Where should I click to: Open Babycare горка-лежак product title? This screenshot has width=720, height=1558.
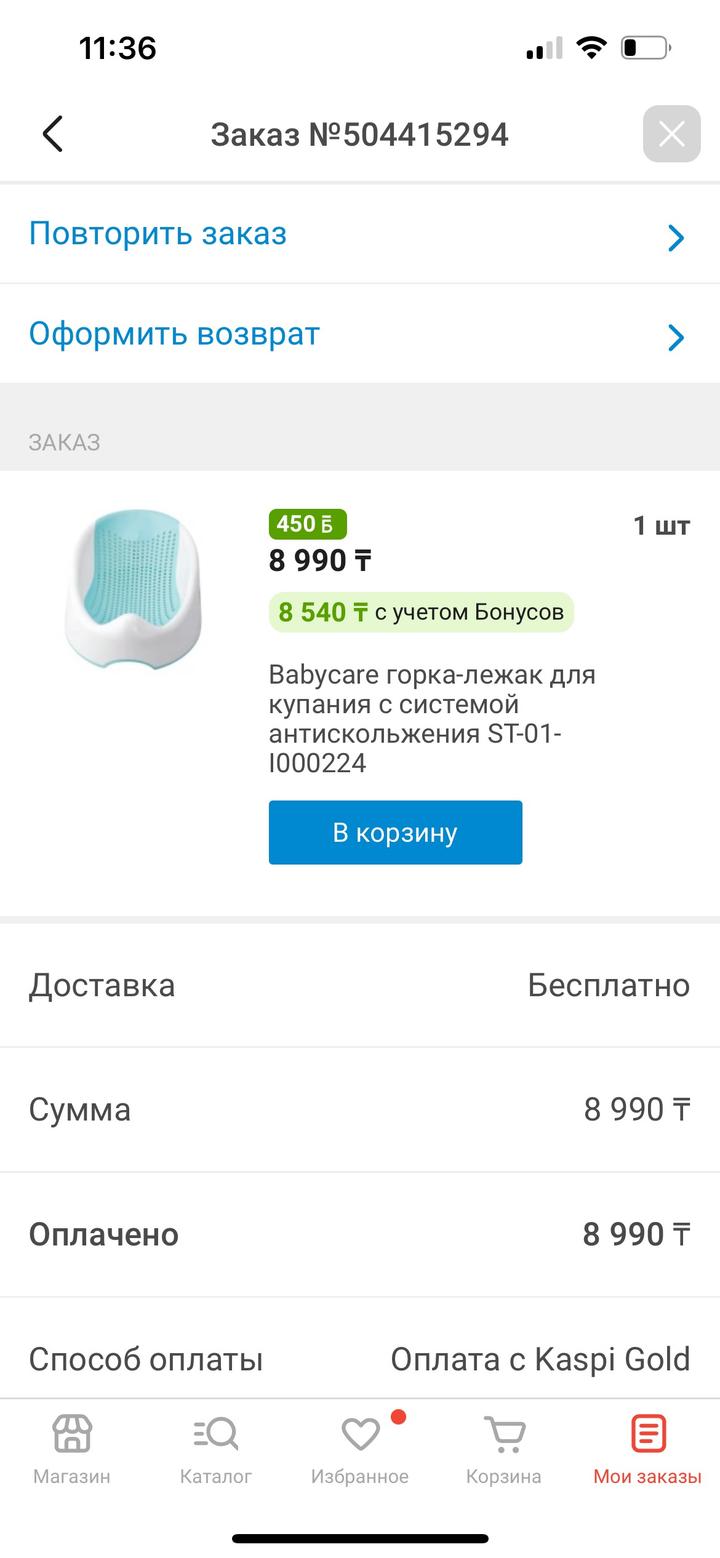click(432, 718)
